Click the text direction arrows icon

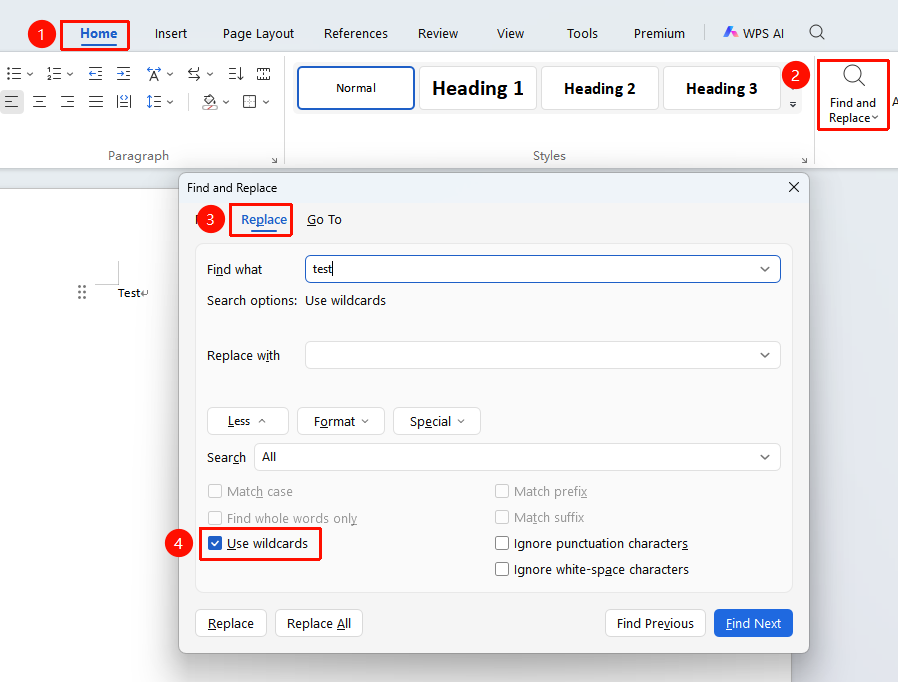pyautogui.click(x=194, y=74)
